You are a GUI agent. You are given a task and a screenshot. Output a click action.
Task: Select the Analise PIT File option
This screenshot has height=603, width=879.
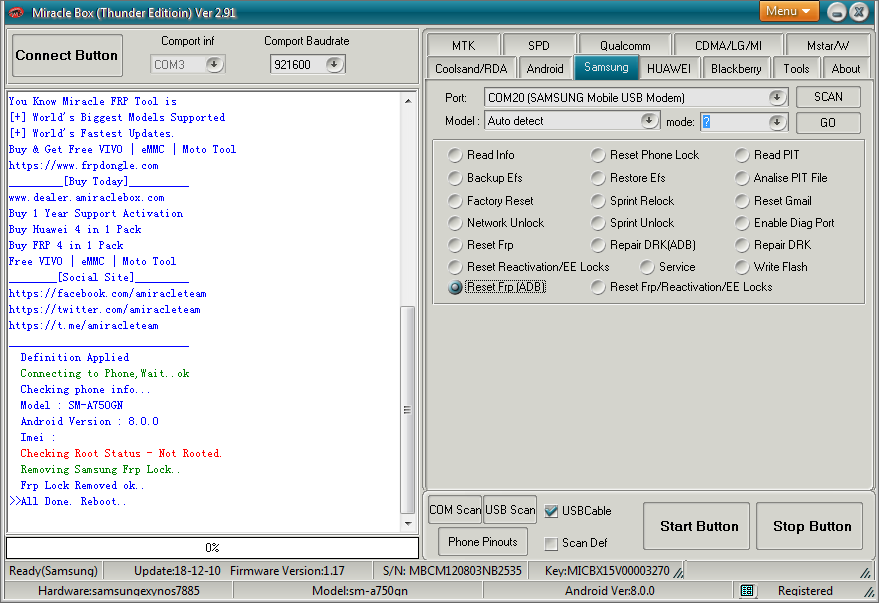coord(742,178)
